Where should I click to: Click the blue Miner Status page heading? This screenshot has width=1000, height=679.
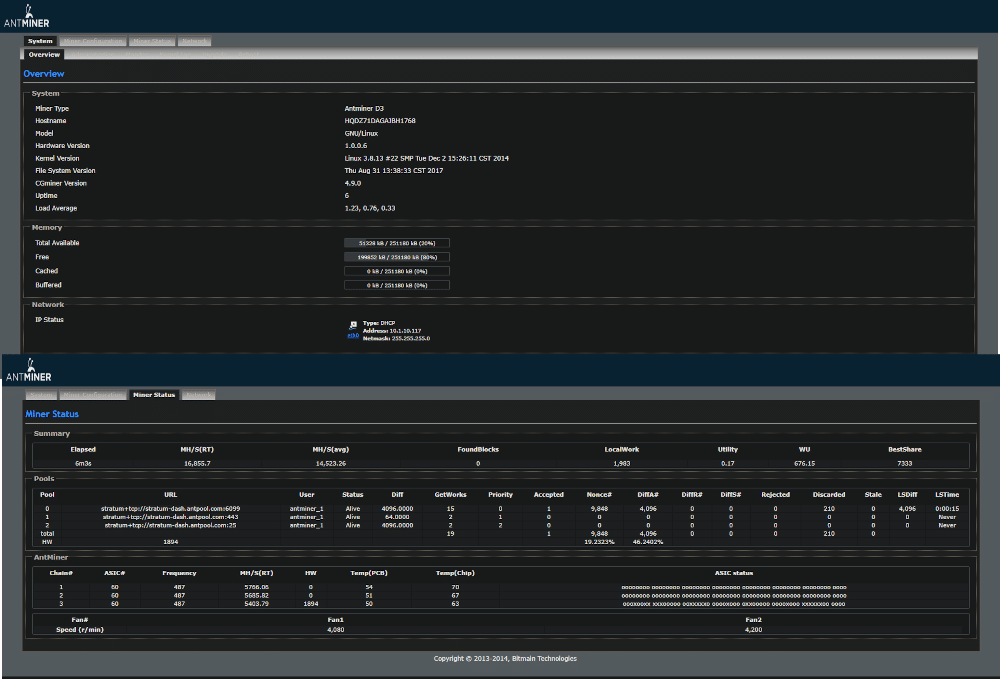pos(52,414)
